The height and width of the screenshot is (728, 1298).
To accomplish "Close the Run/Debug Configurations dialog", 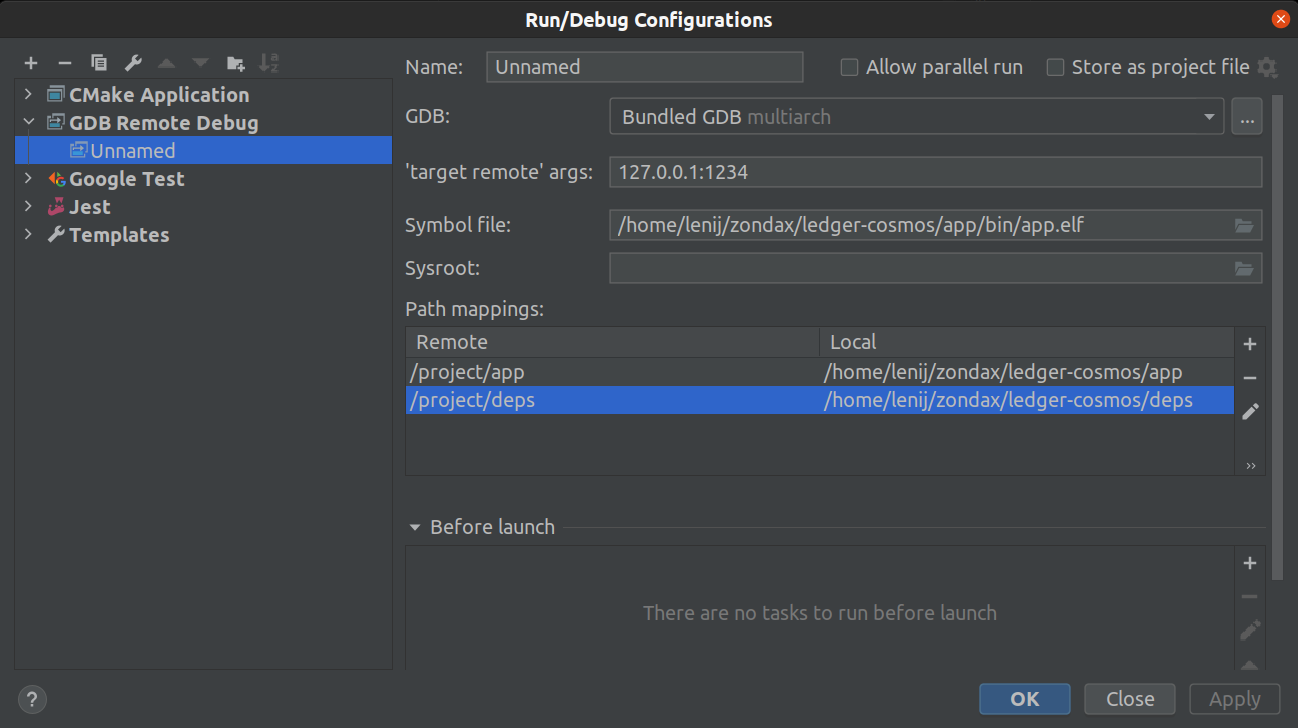I will 1280,19.
